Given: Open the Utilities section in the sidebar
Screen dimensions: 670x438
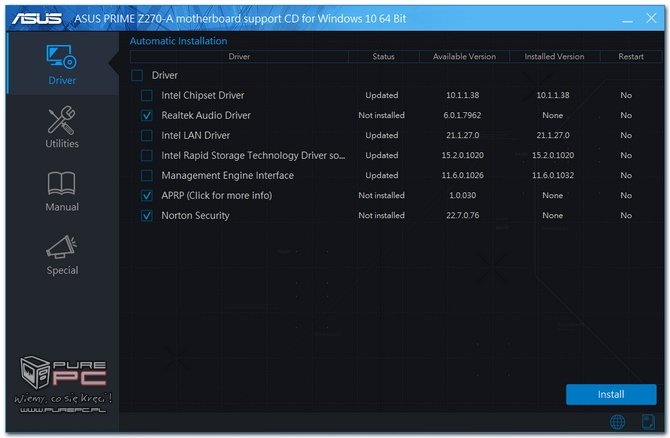Looking at the screenshot, I should click(62, 127).
